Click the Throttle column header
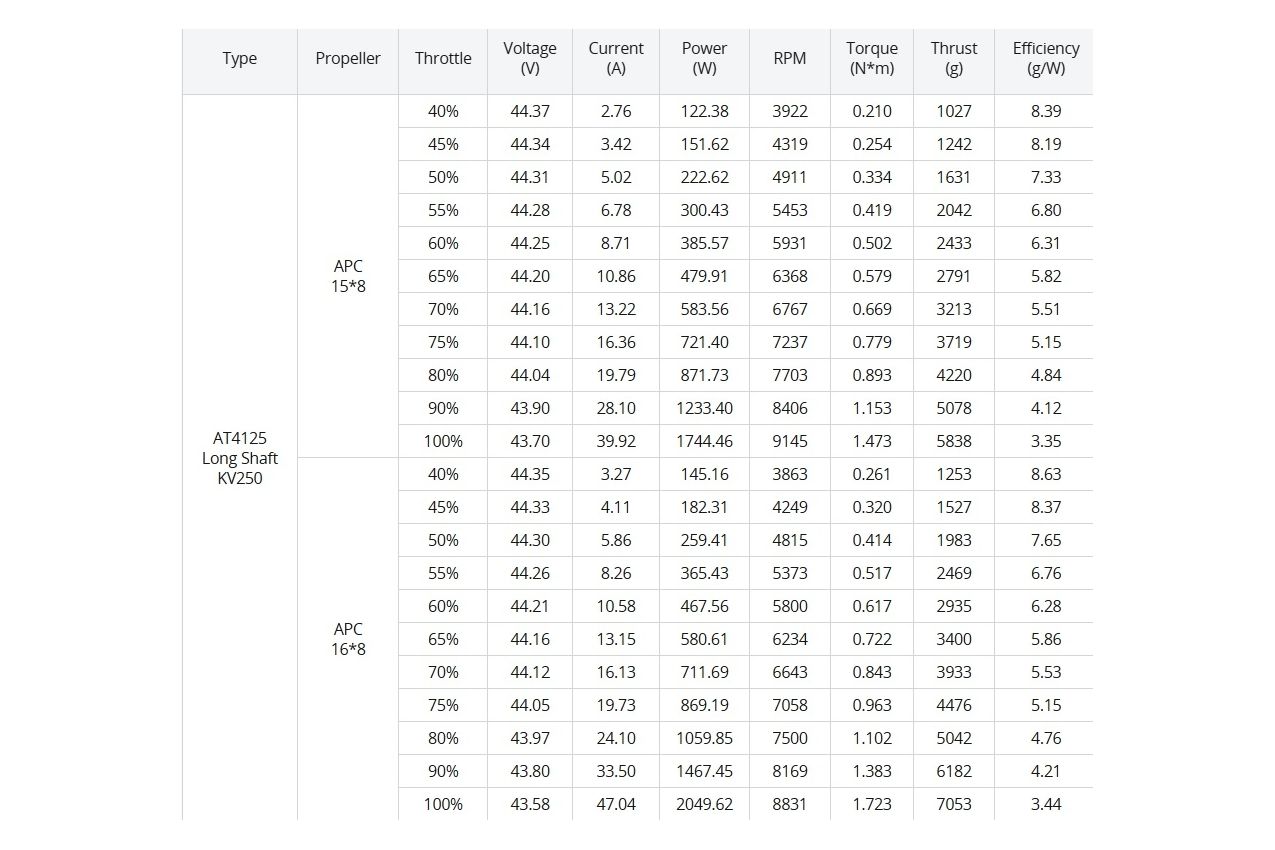Screen dimensions: 1275x850 coord(443,58)
